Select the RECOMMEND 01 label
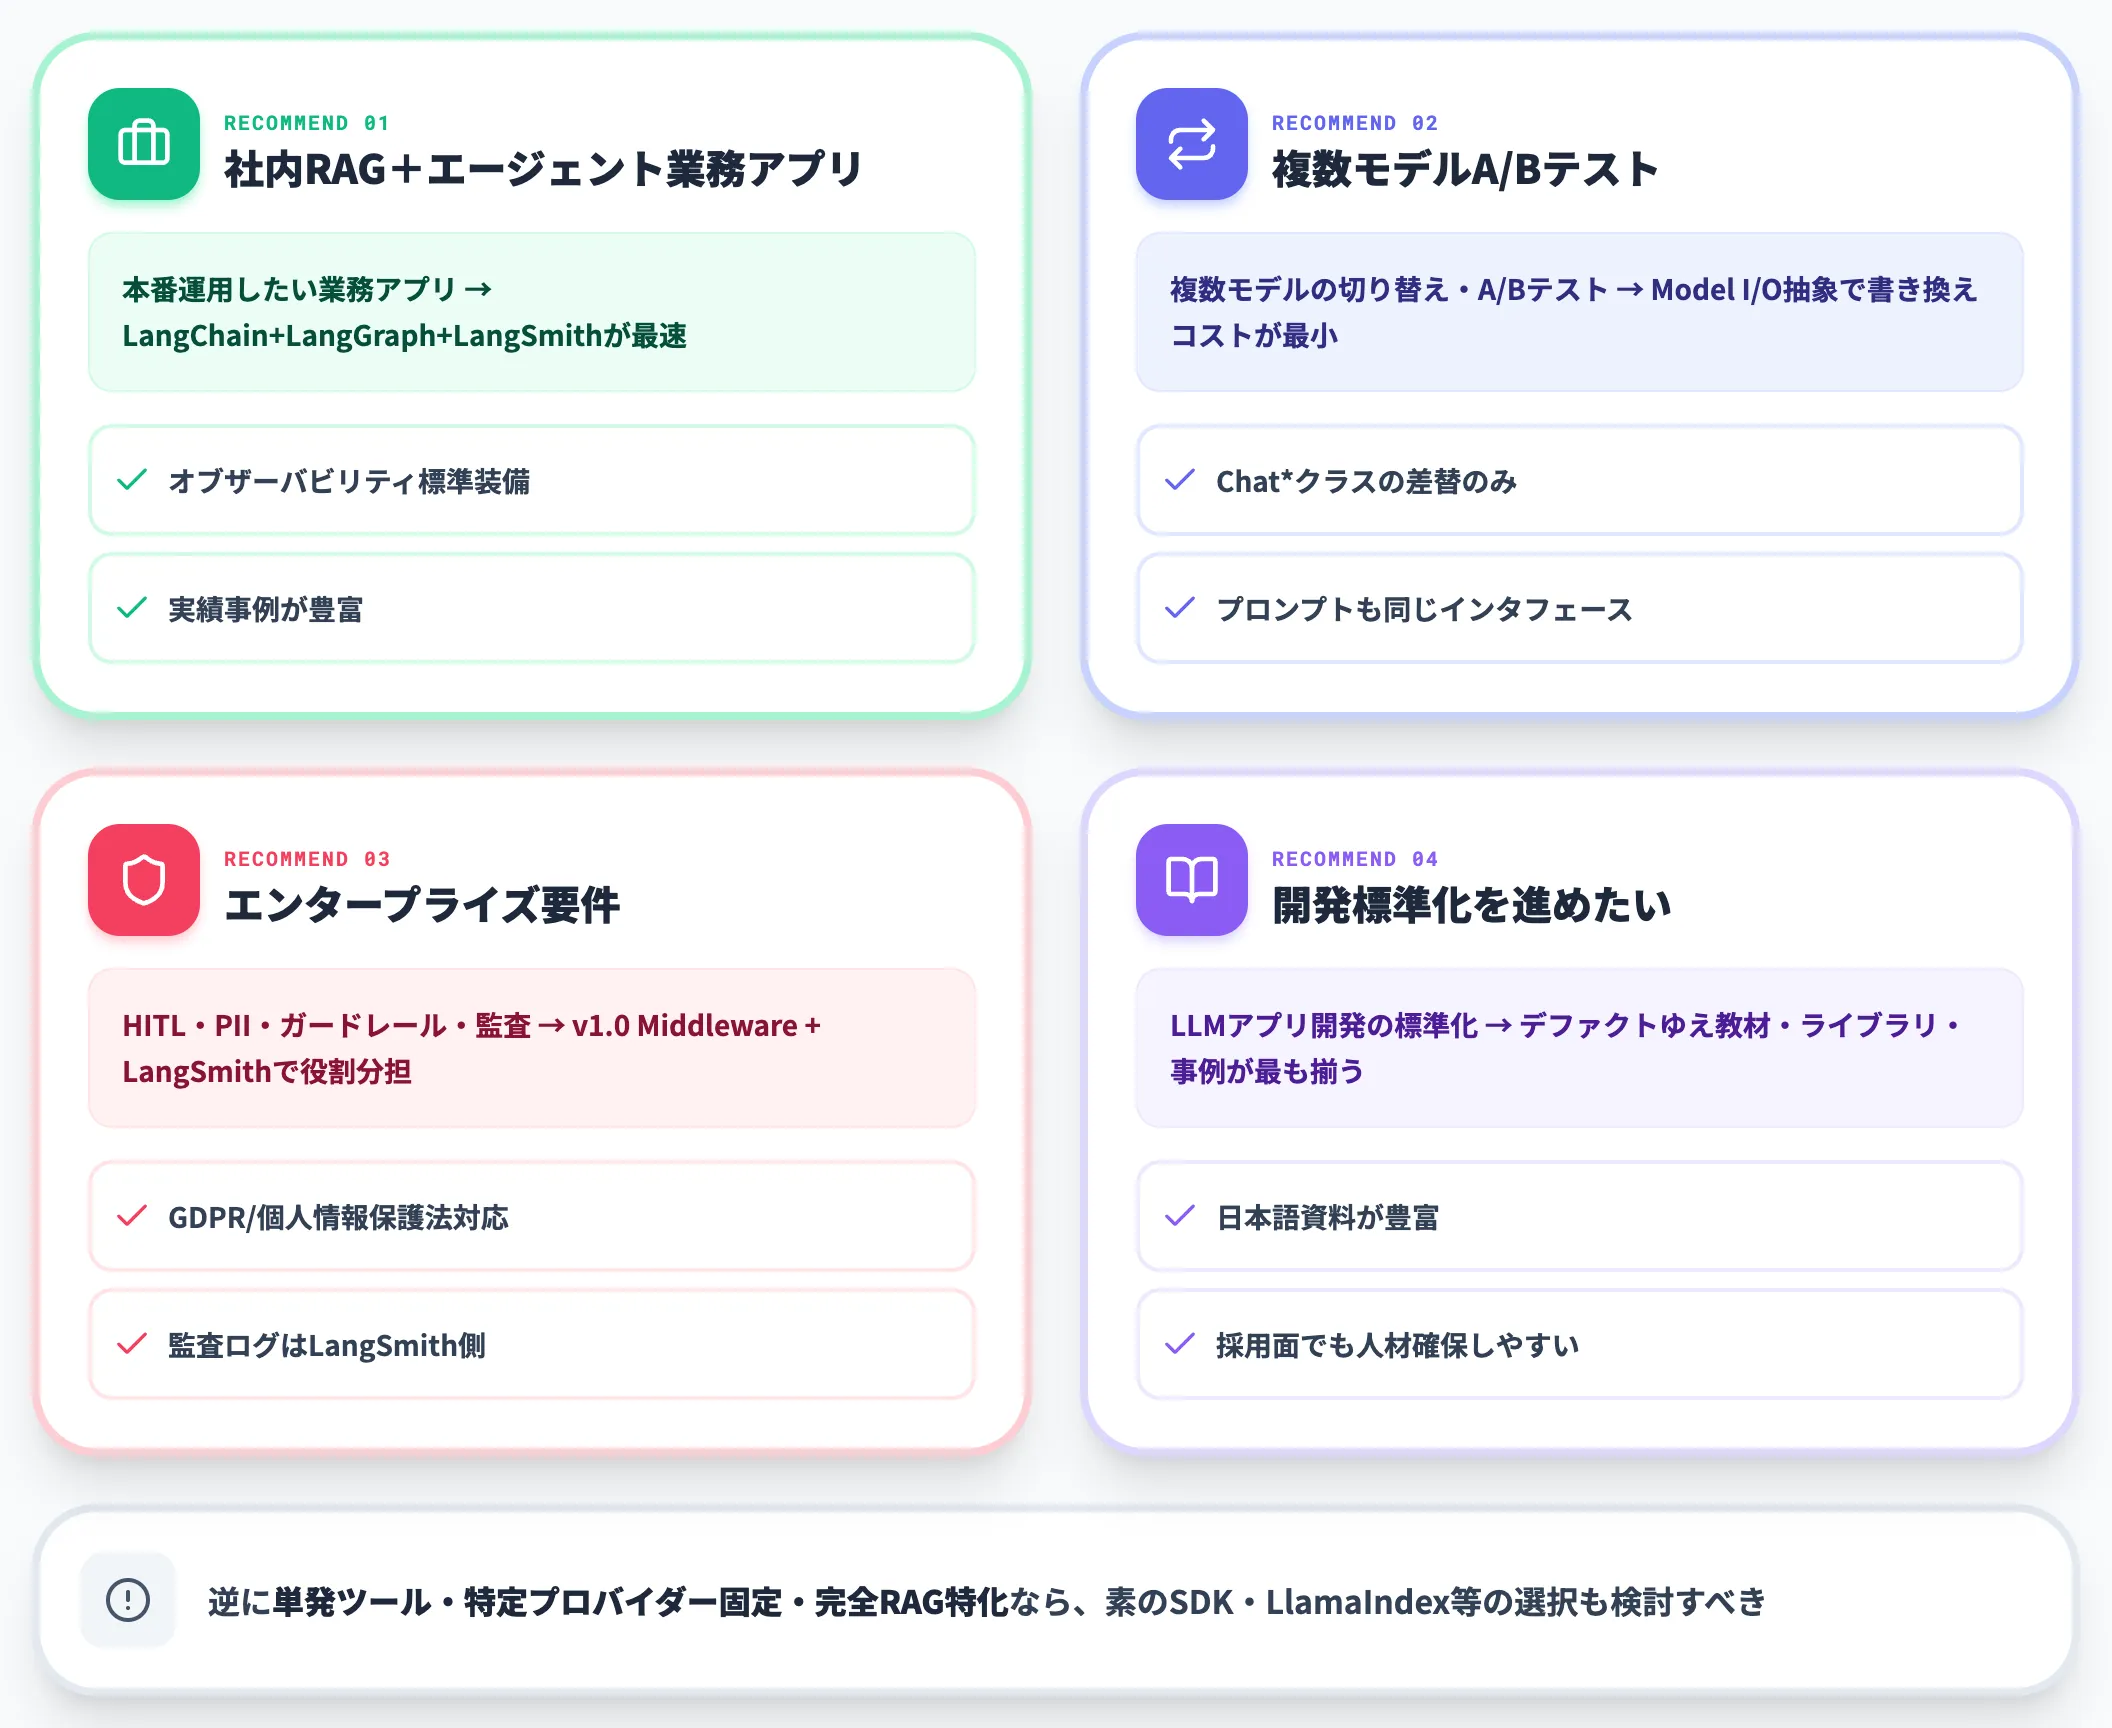The image size is (2112, 1728). coord(306,123)
